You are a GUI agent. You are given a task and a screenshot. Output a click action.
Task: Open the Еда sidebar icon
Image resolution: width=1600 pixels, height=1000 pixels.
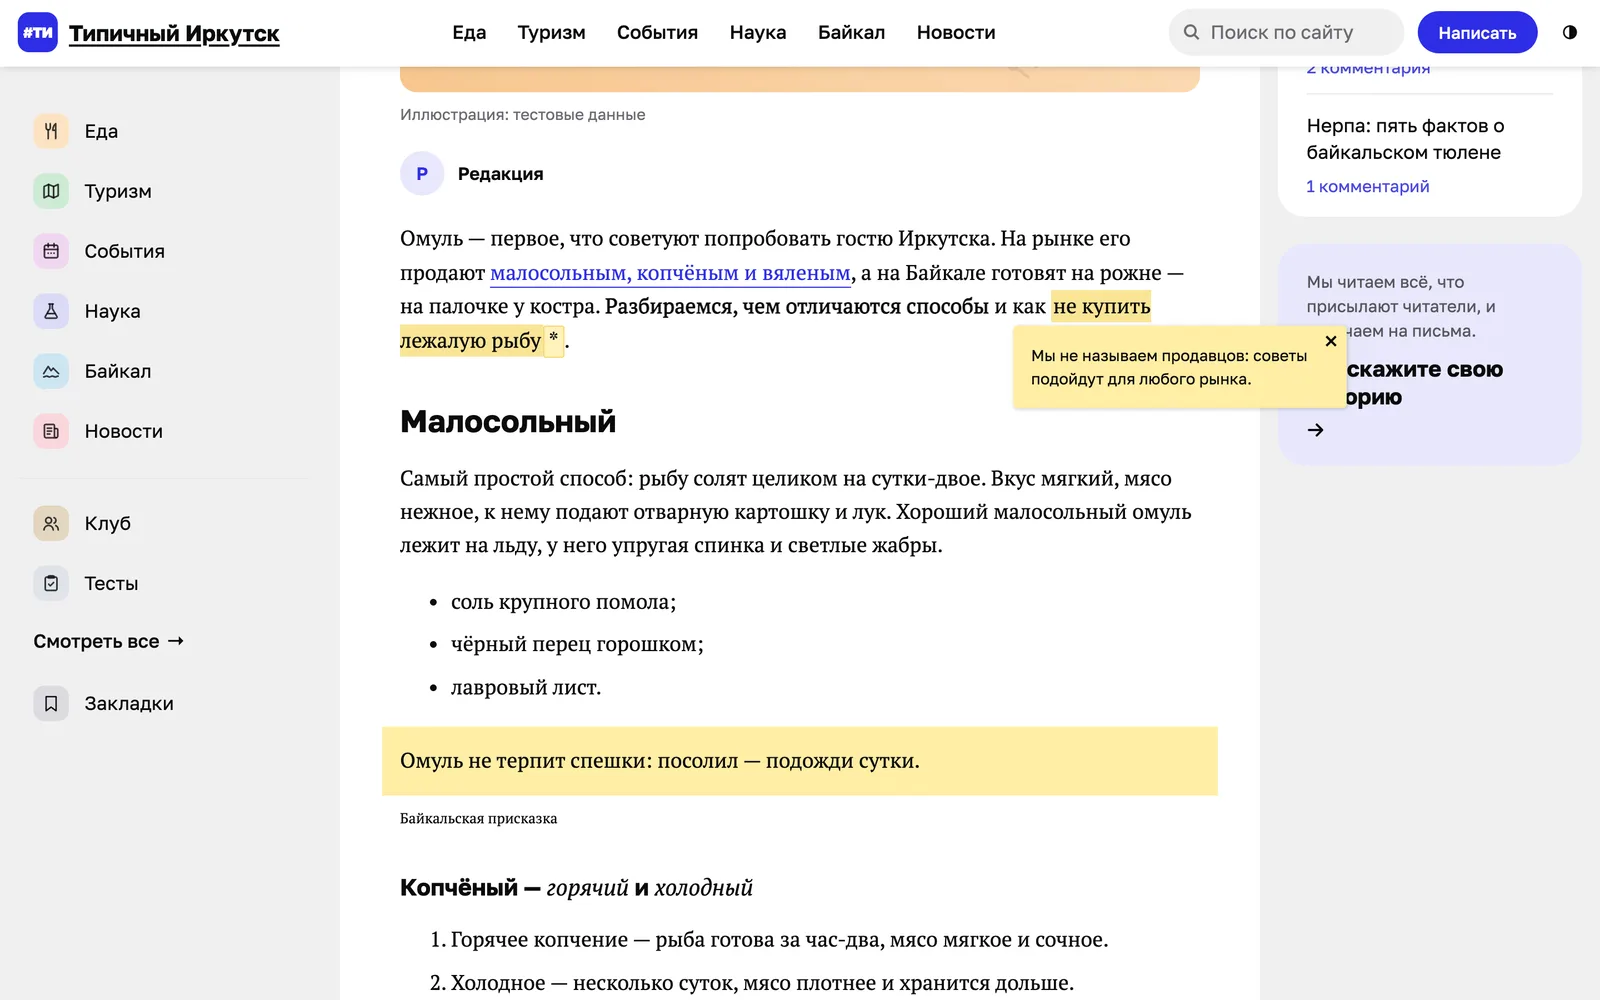(x=51, y=131)
